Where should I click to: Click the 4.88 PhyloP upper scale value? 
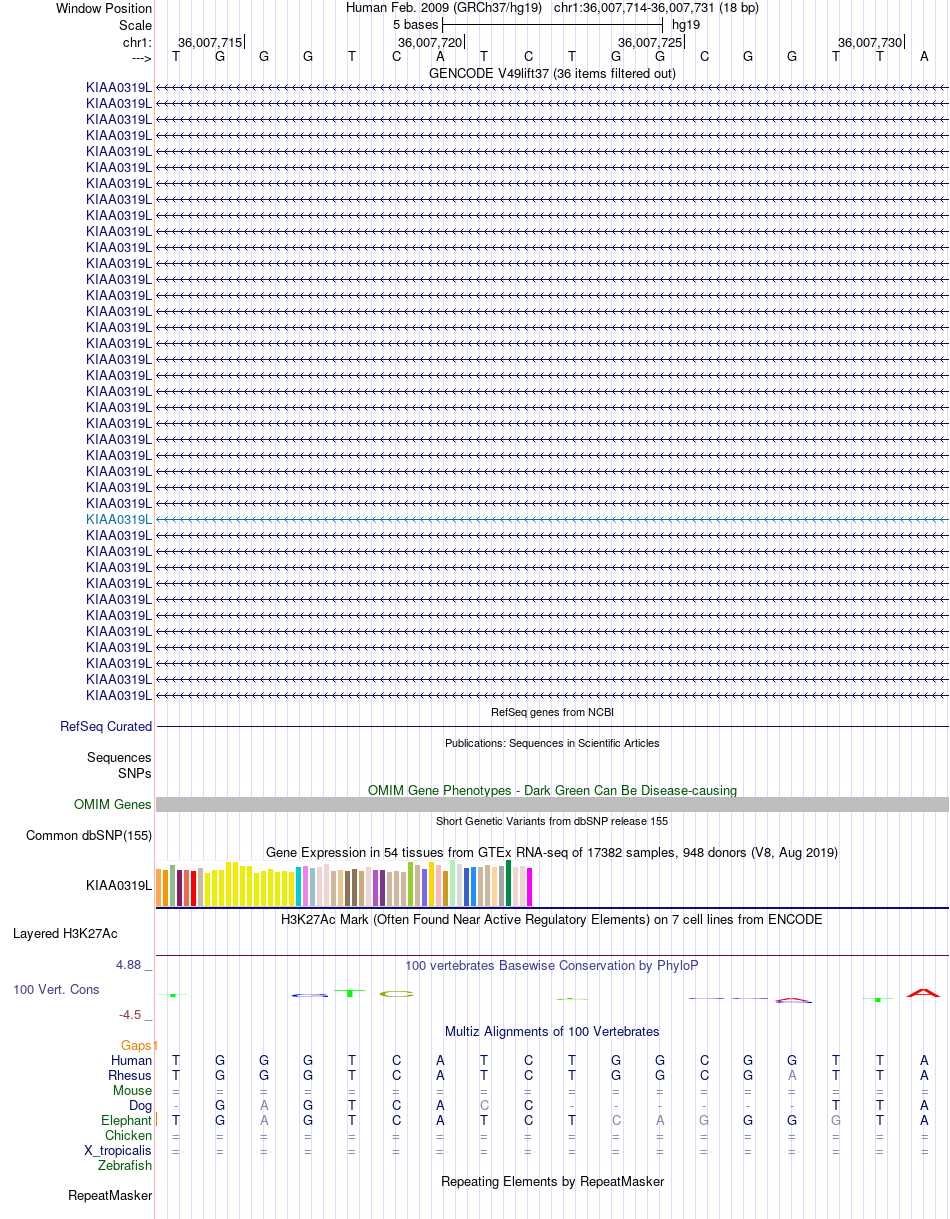[x=134, y=965]
